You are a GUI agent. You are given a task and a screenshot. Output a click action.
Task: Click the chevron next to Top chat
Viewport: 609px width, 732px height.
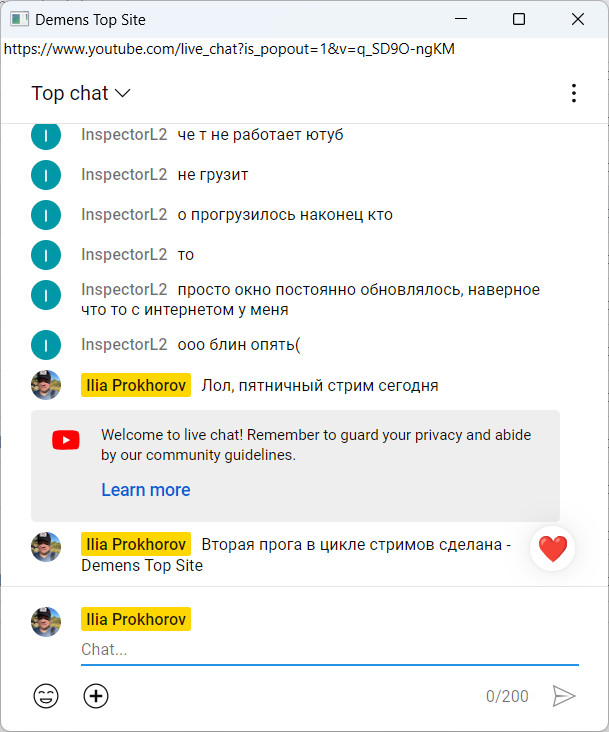[x=122, y=93]
